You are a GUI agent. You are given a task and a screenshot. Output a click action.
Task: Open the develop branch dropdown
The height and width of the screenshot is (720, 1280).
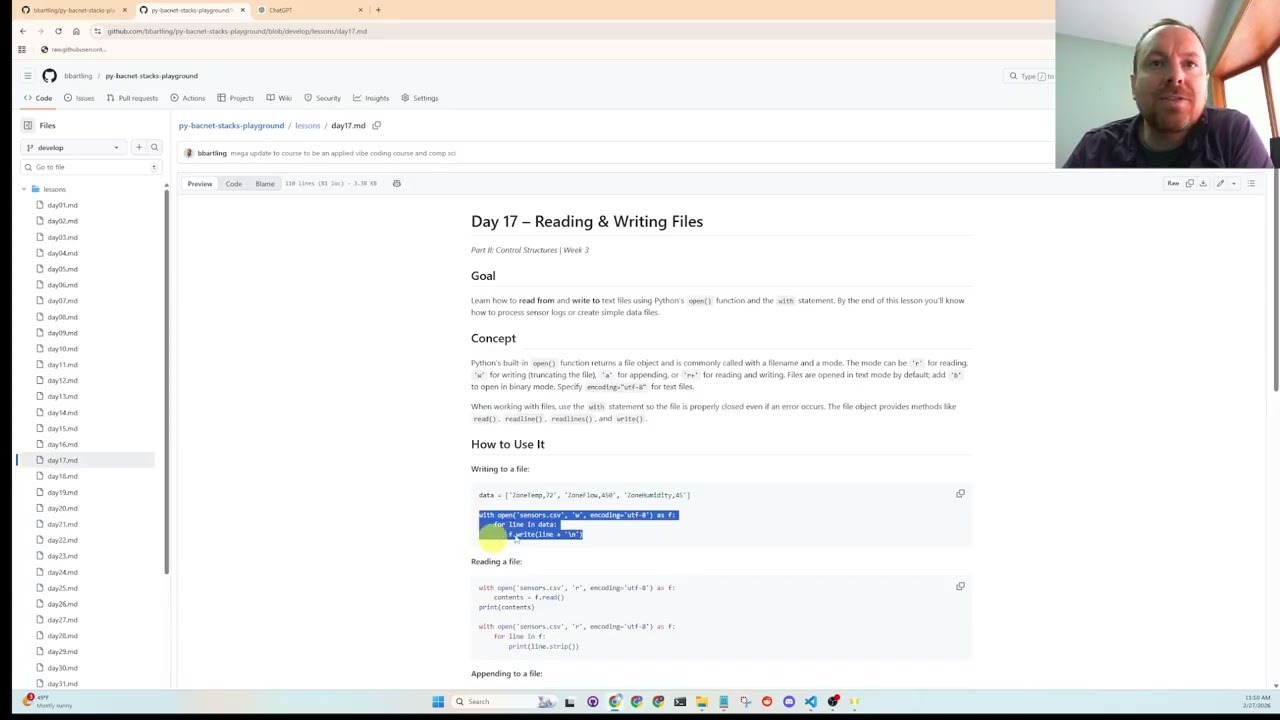click(72, 147)
